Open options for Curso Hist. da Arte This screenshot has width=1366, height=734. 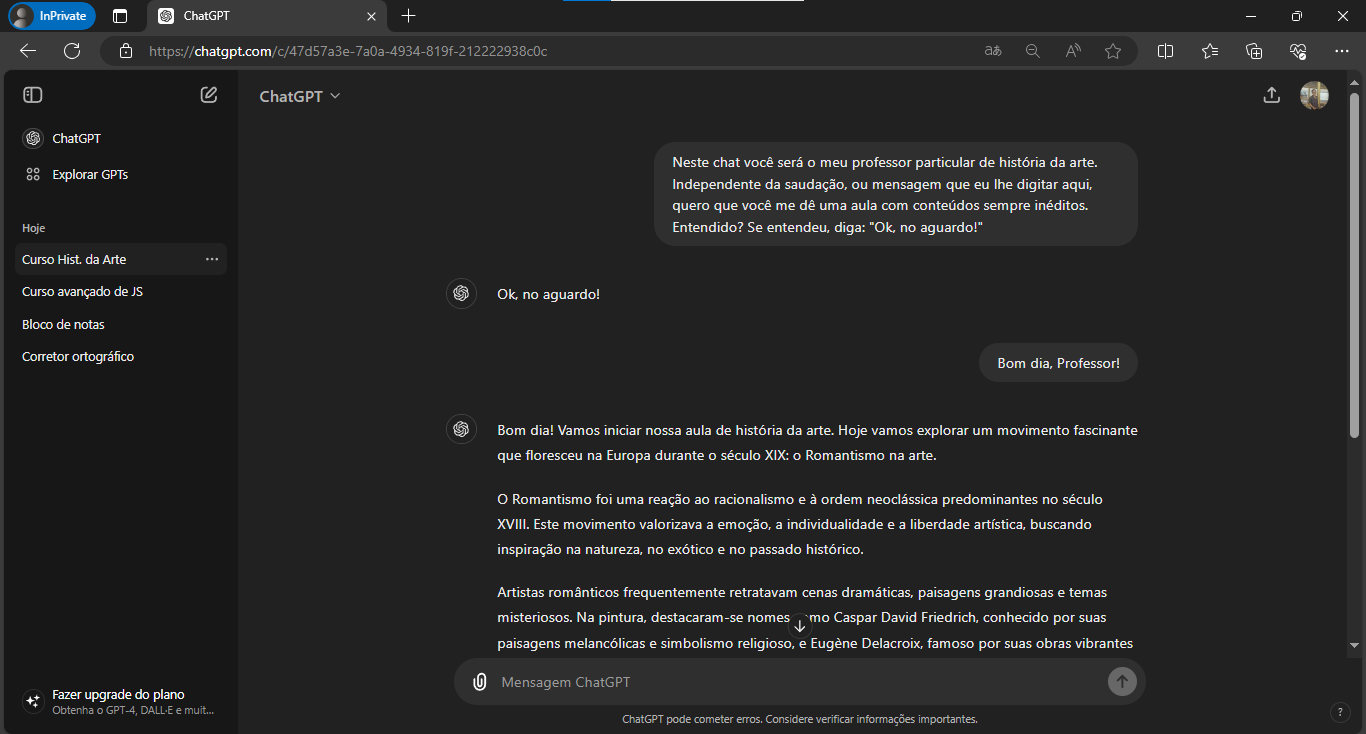[212, 259]
